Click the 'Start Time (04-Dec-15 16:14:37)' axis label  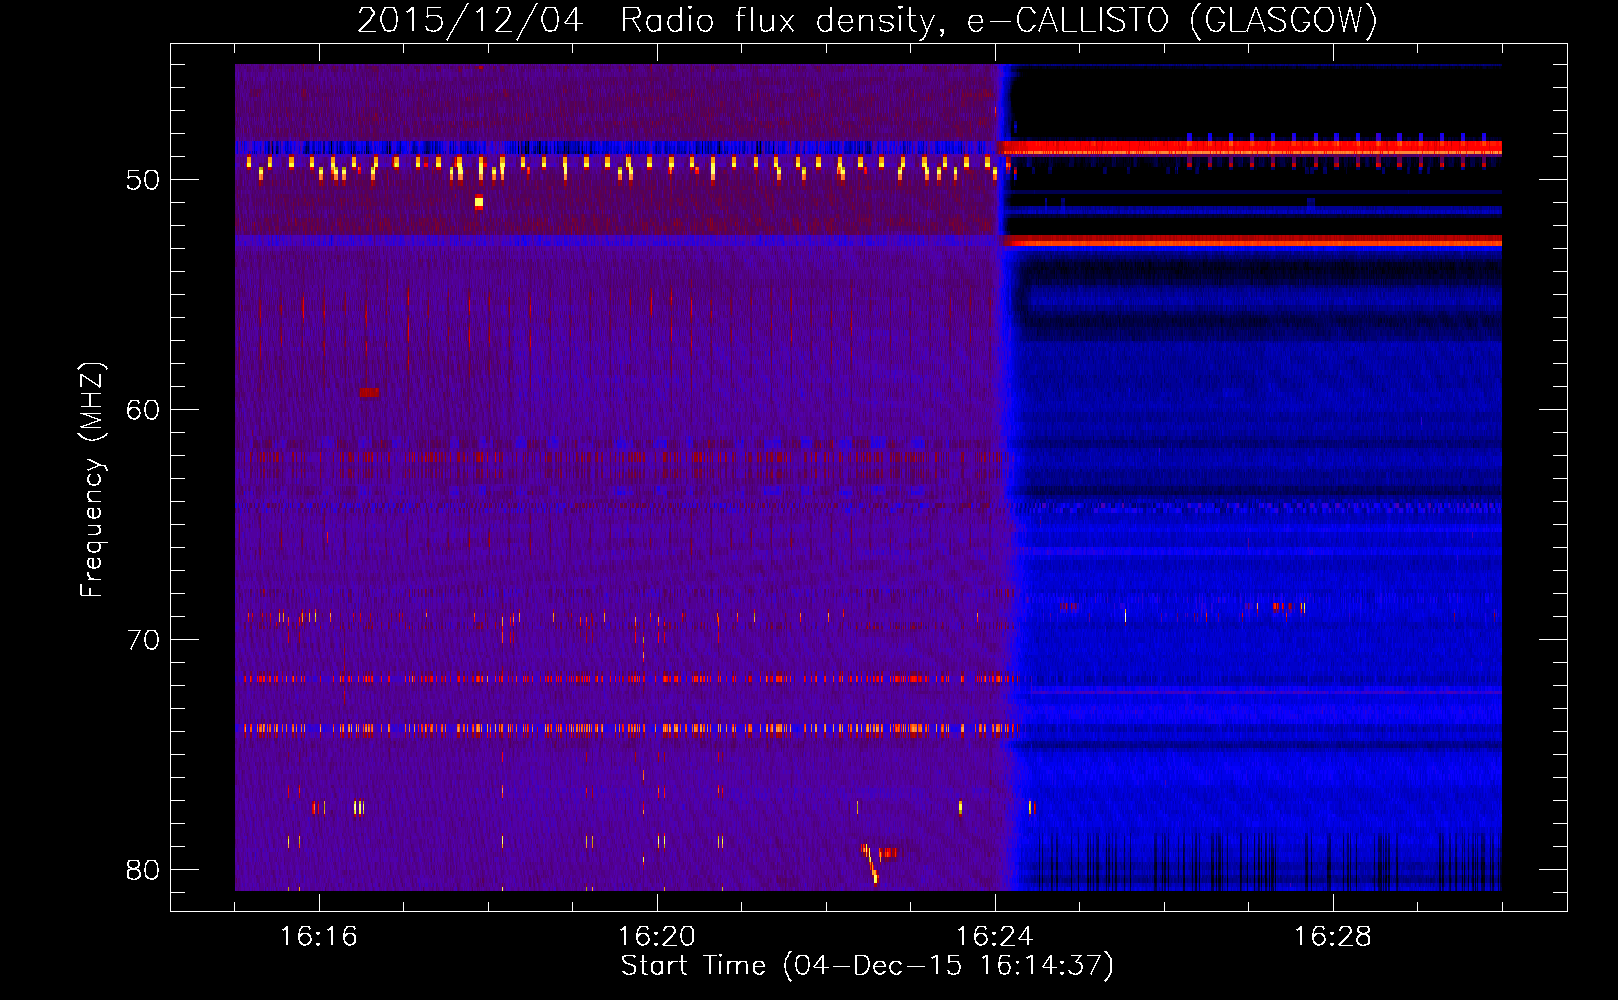tap(867, 966)
